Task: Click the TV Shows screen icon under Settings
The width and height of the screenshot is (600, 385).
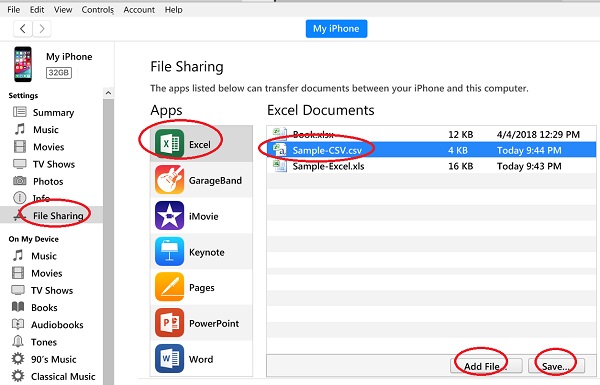Action: click(x=20, y=164)
